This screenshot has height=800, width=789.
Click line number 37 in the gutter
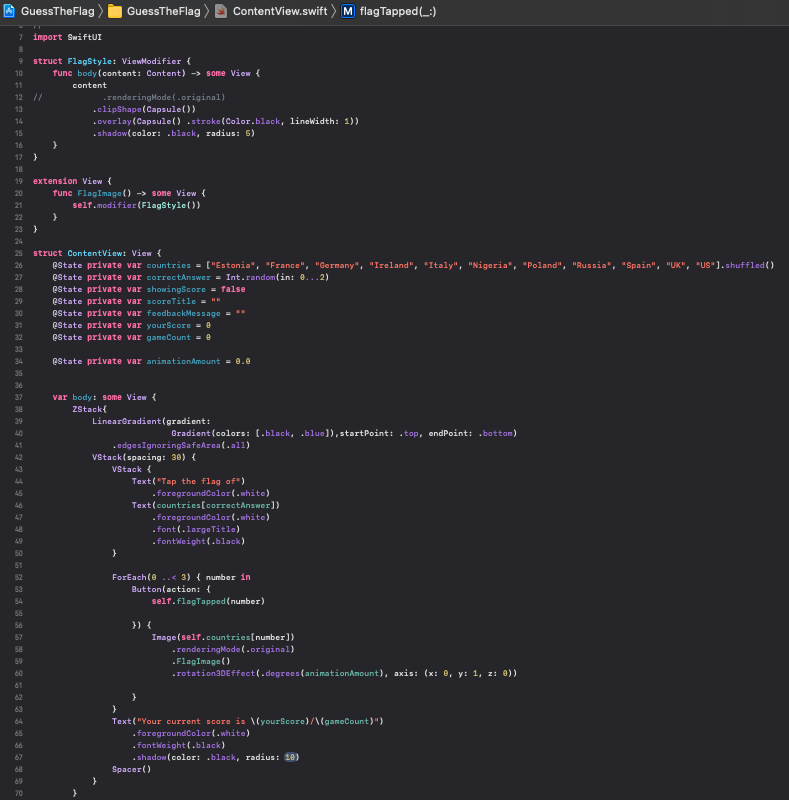pos(18,397)
